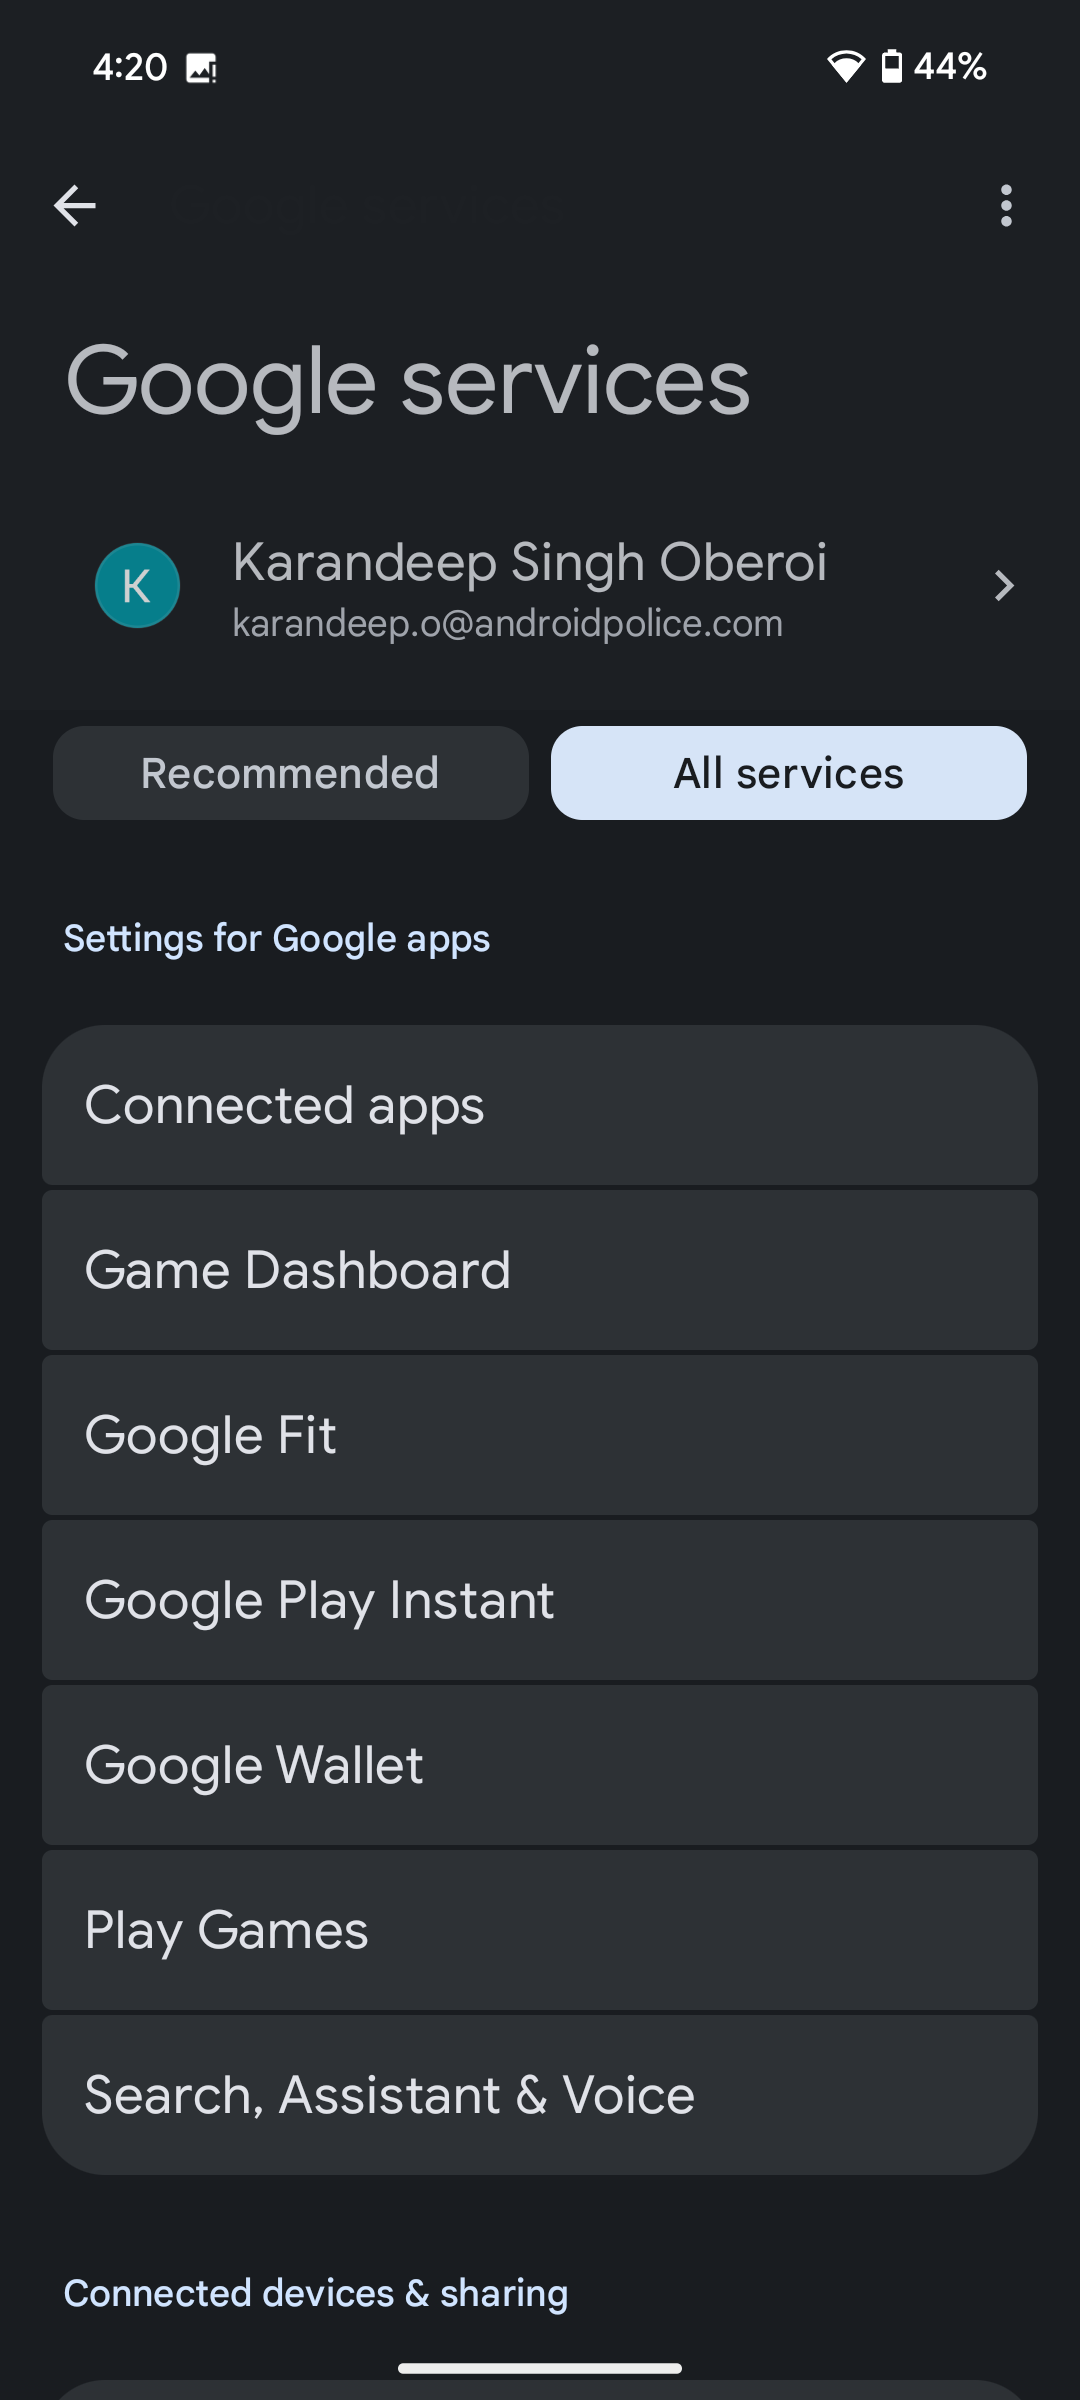Open Game Dashboard settings
1080x2400 pixels.
coord(539,1270)
